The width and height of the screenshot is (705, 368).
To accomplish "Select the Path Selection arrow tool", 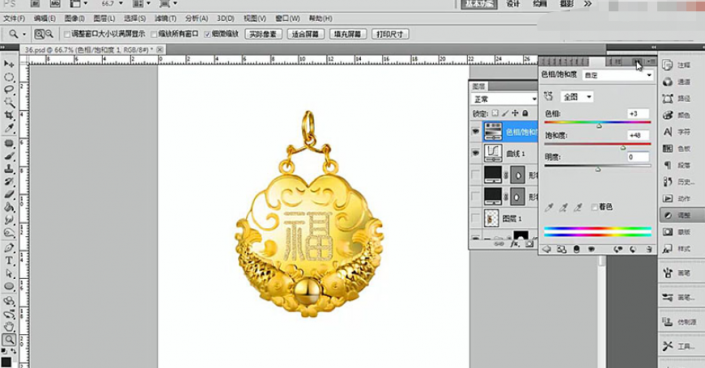I will pyautogui.click(x=9, y=274).
